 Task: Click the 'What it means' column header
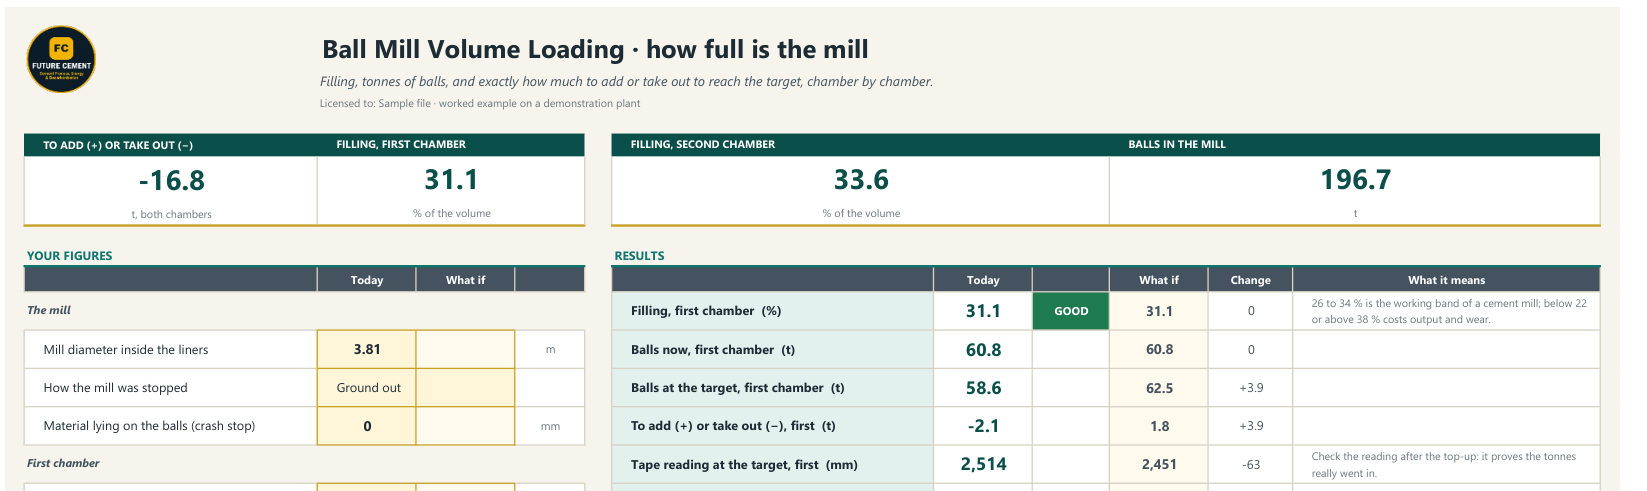tap(1446, 280)
